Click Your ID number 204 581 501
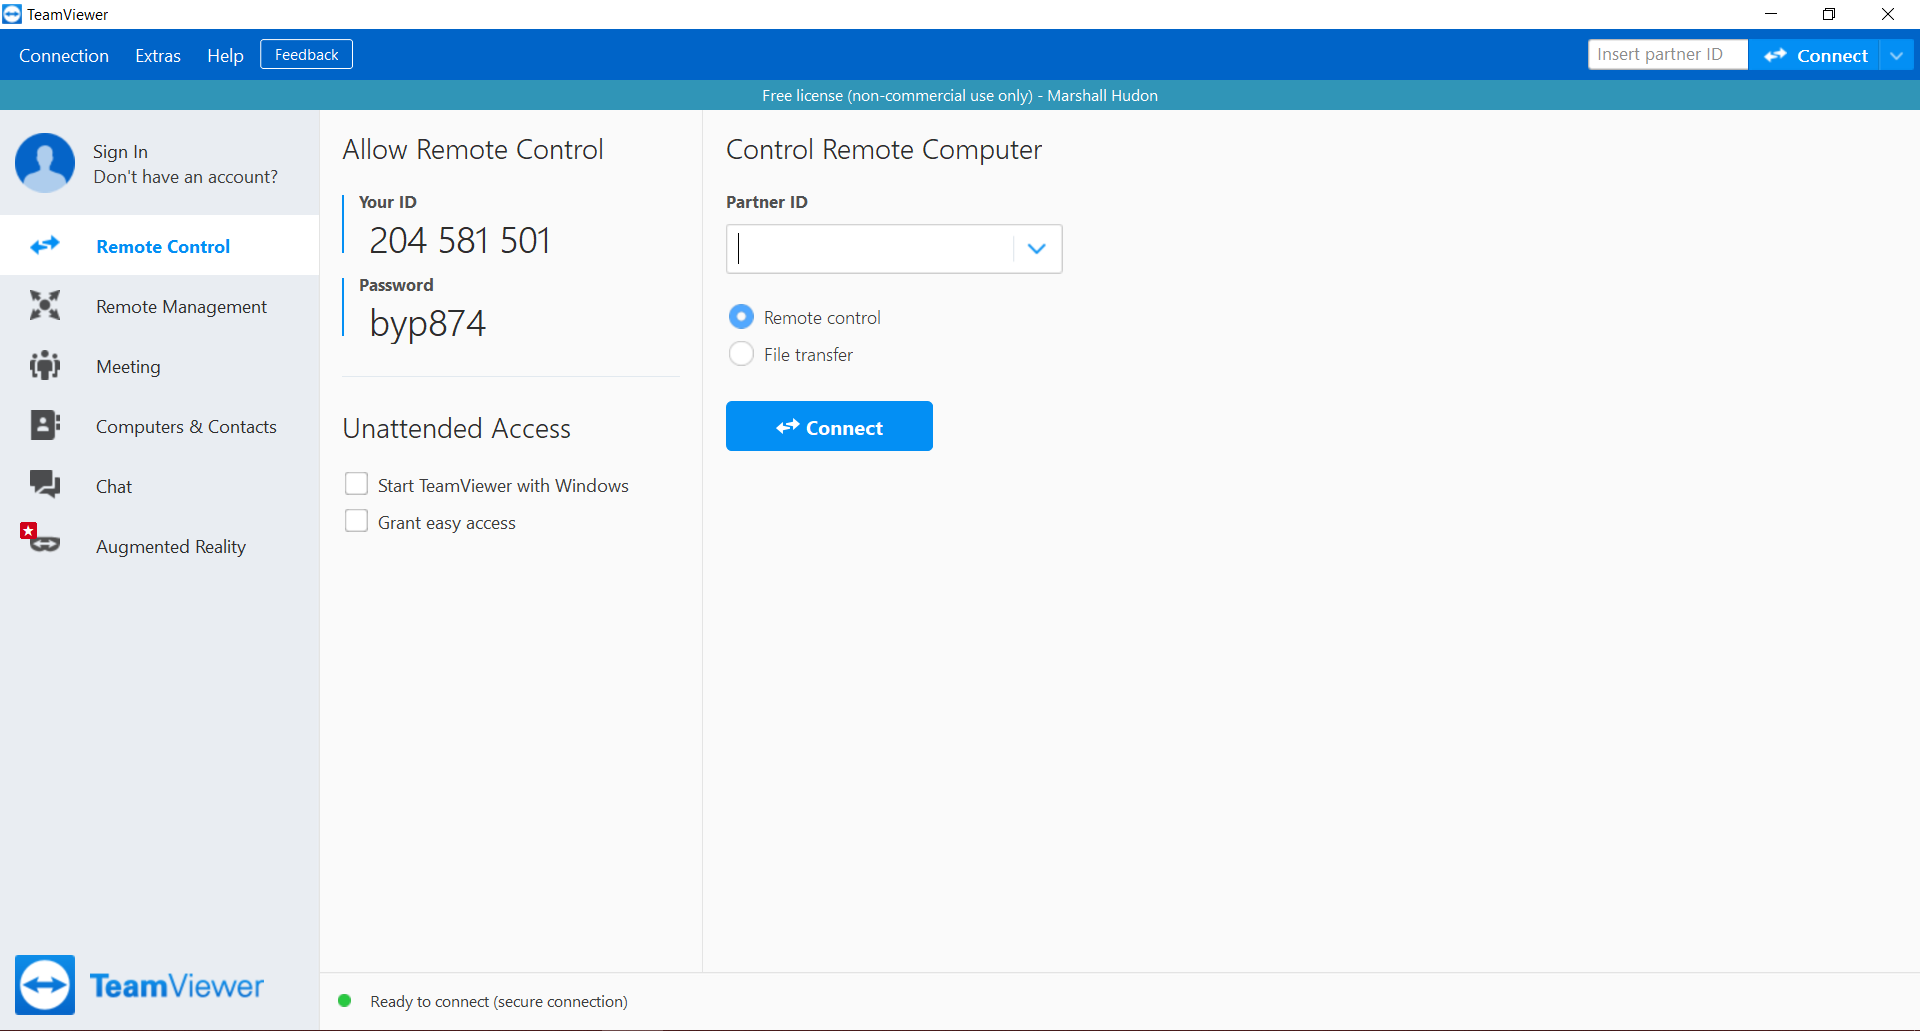 tap(460, 240)
